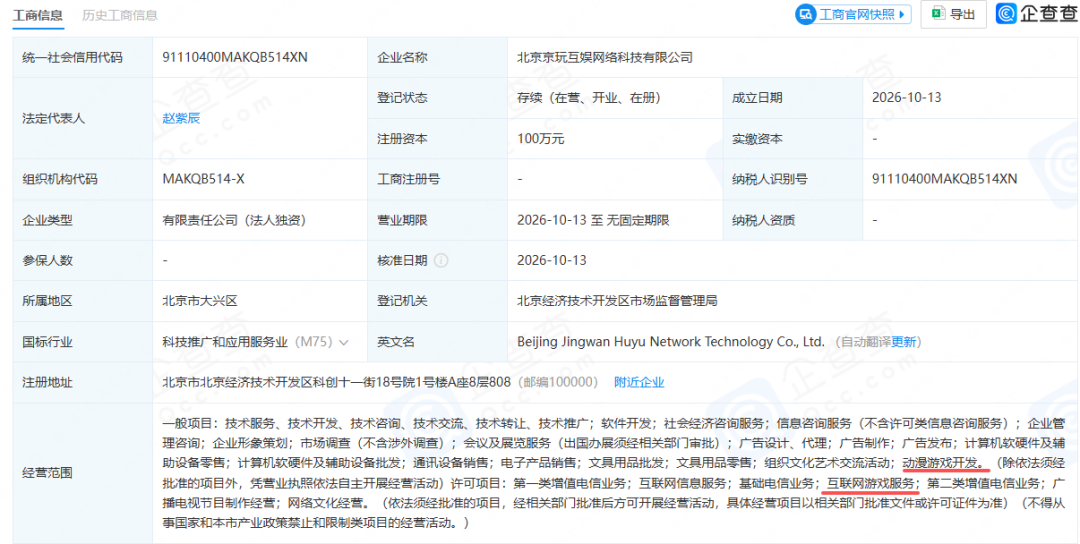Open the 工商官网快照 snapshot button

pos(853,14)
